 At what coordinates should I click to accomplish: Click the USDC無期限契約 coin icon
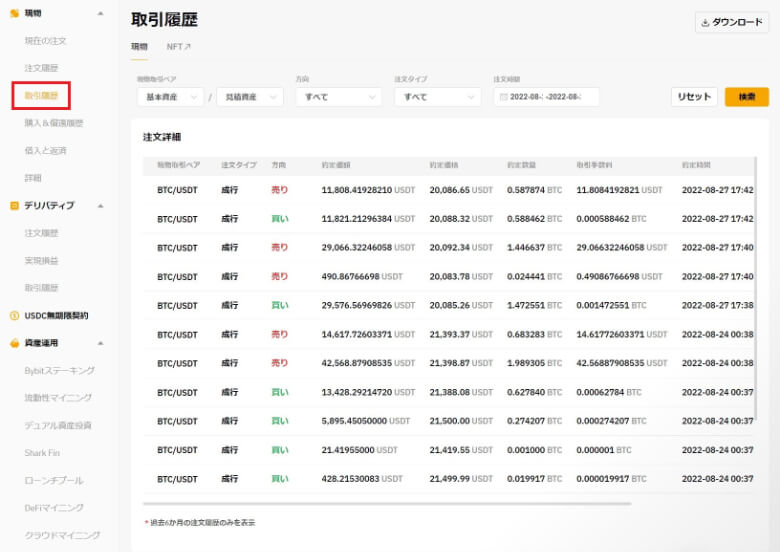pos(14,315)
